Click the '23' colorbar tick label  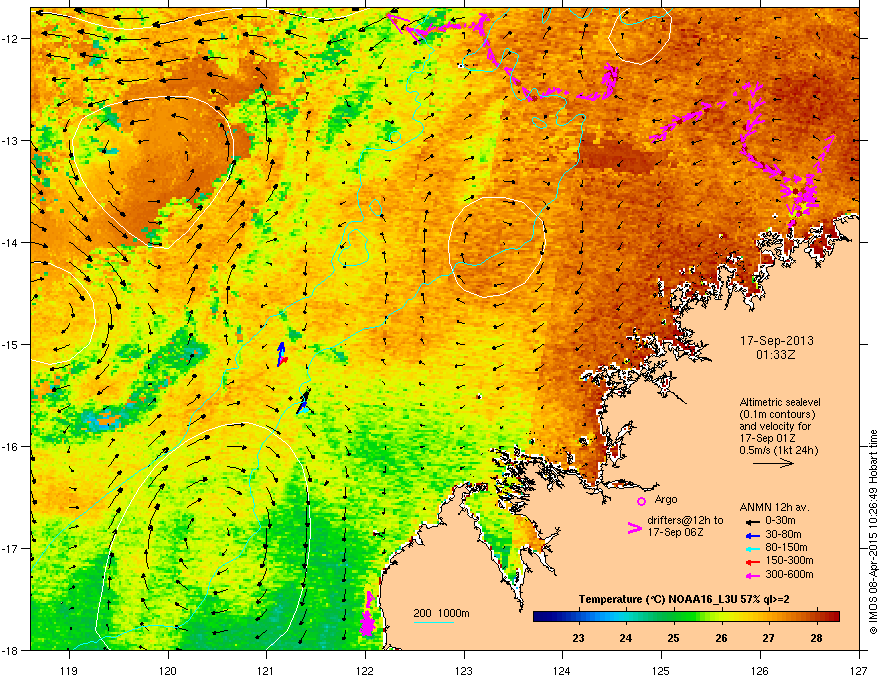(x=578, y=638)
